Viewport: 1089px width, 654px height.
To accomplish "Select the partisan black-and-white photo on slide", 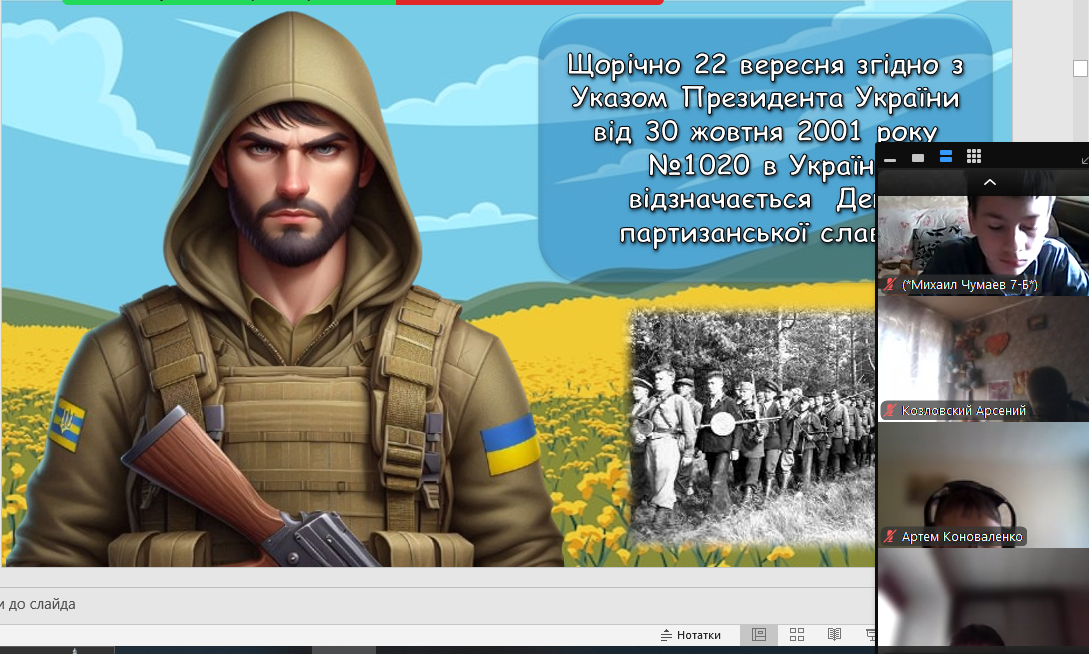I will pos(751,427).
